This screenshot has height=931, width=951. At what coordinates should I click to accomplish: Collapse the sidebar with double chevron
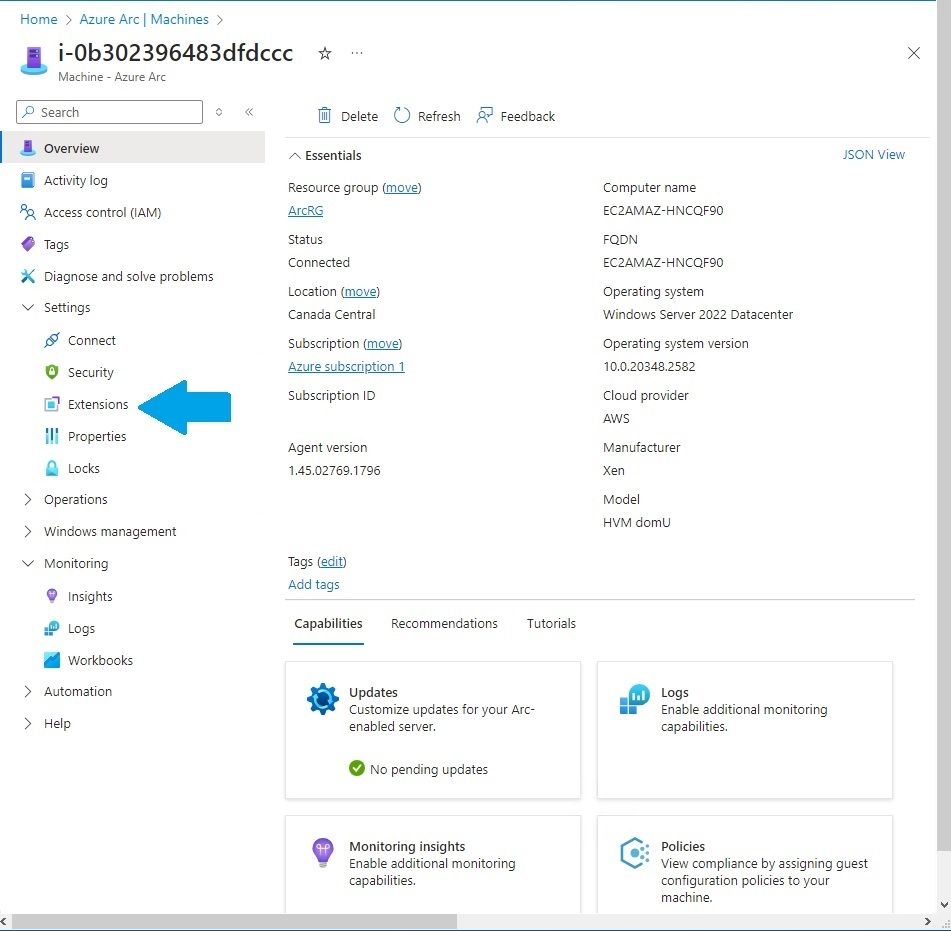(249, 112)
